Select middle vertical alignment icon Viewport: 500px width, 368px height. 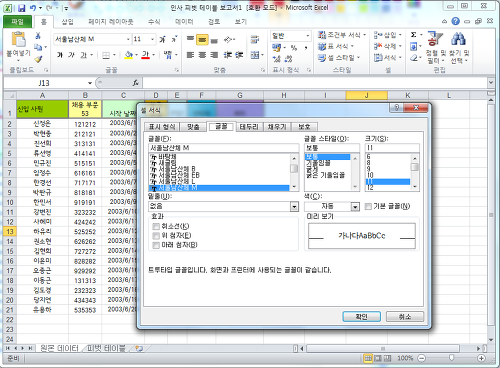pos(202,40)
